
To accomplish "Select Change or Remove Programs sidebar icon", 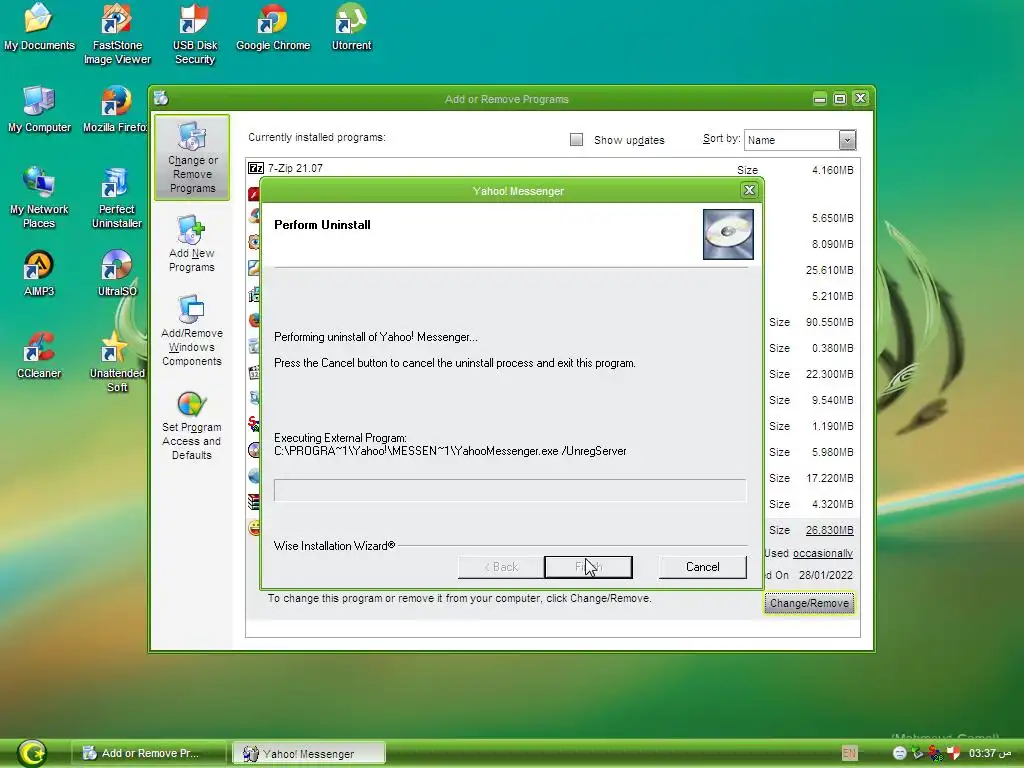I will point(192,157).
